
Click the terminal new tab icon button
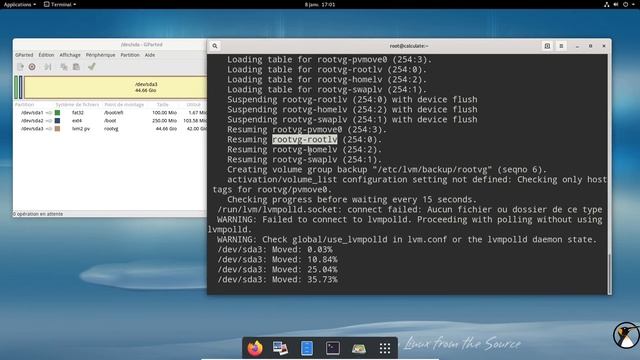547,46
